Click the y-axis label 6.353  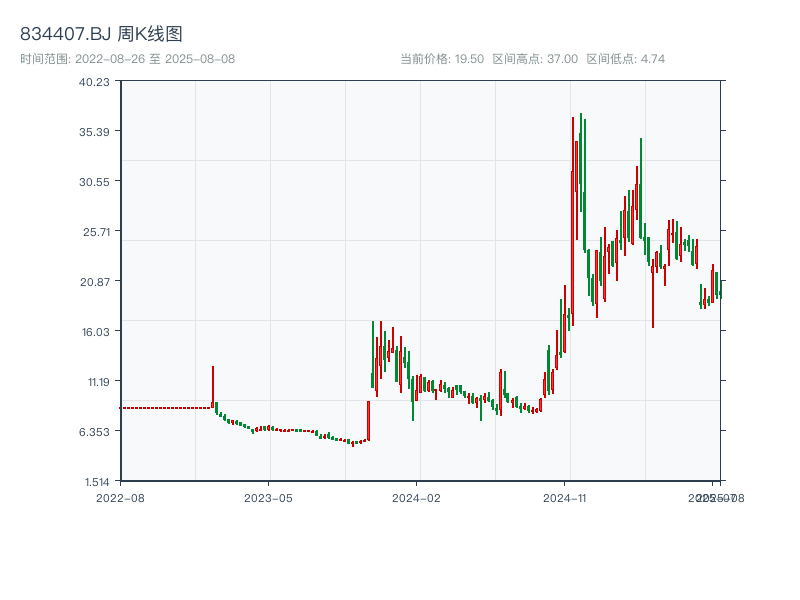(x=94, y=432)
